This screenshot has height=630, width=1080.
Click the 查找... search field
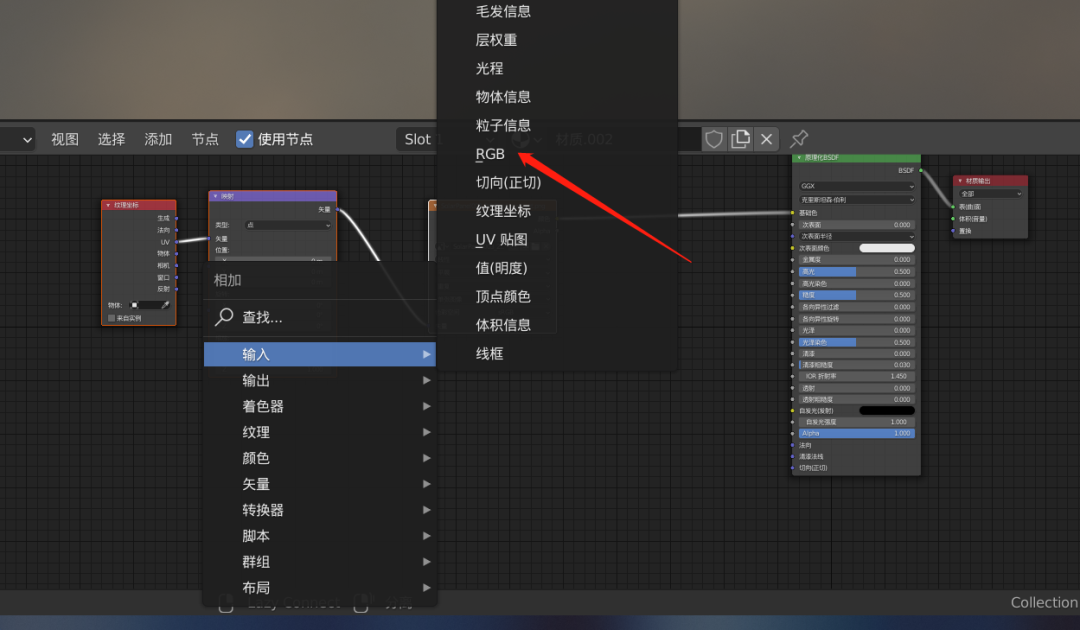click(x=320, y=317)
